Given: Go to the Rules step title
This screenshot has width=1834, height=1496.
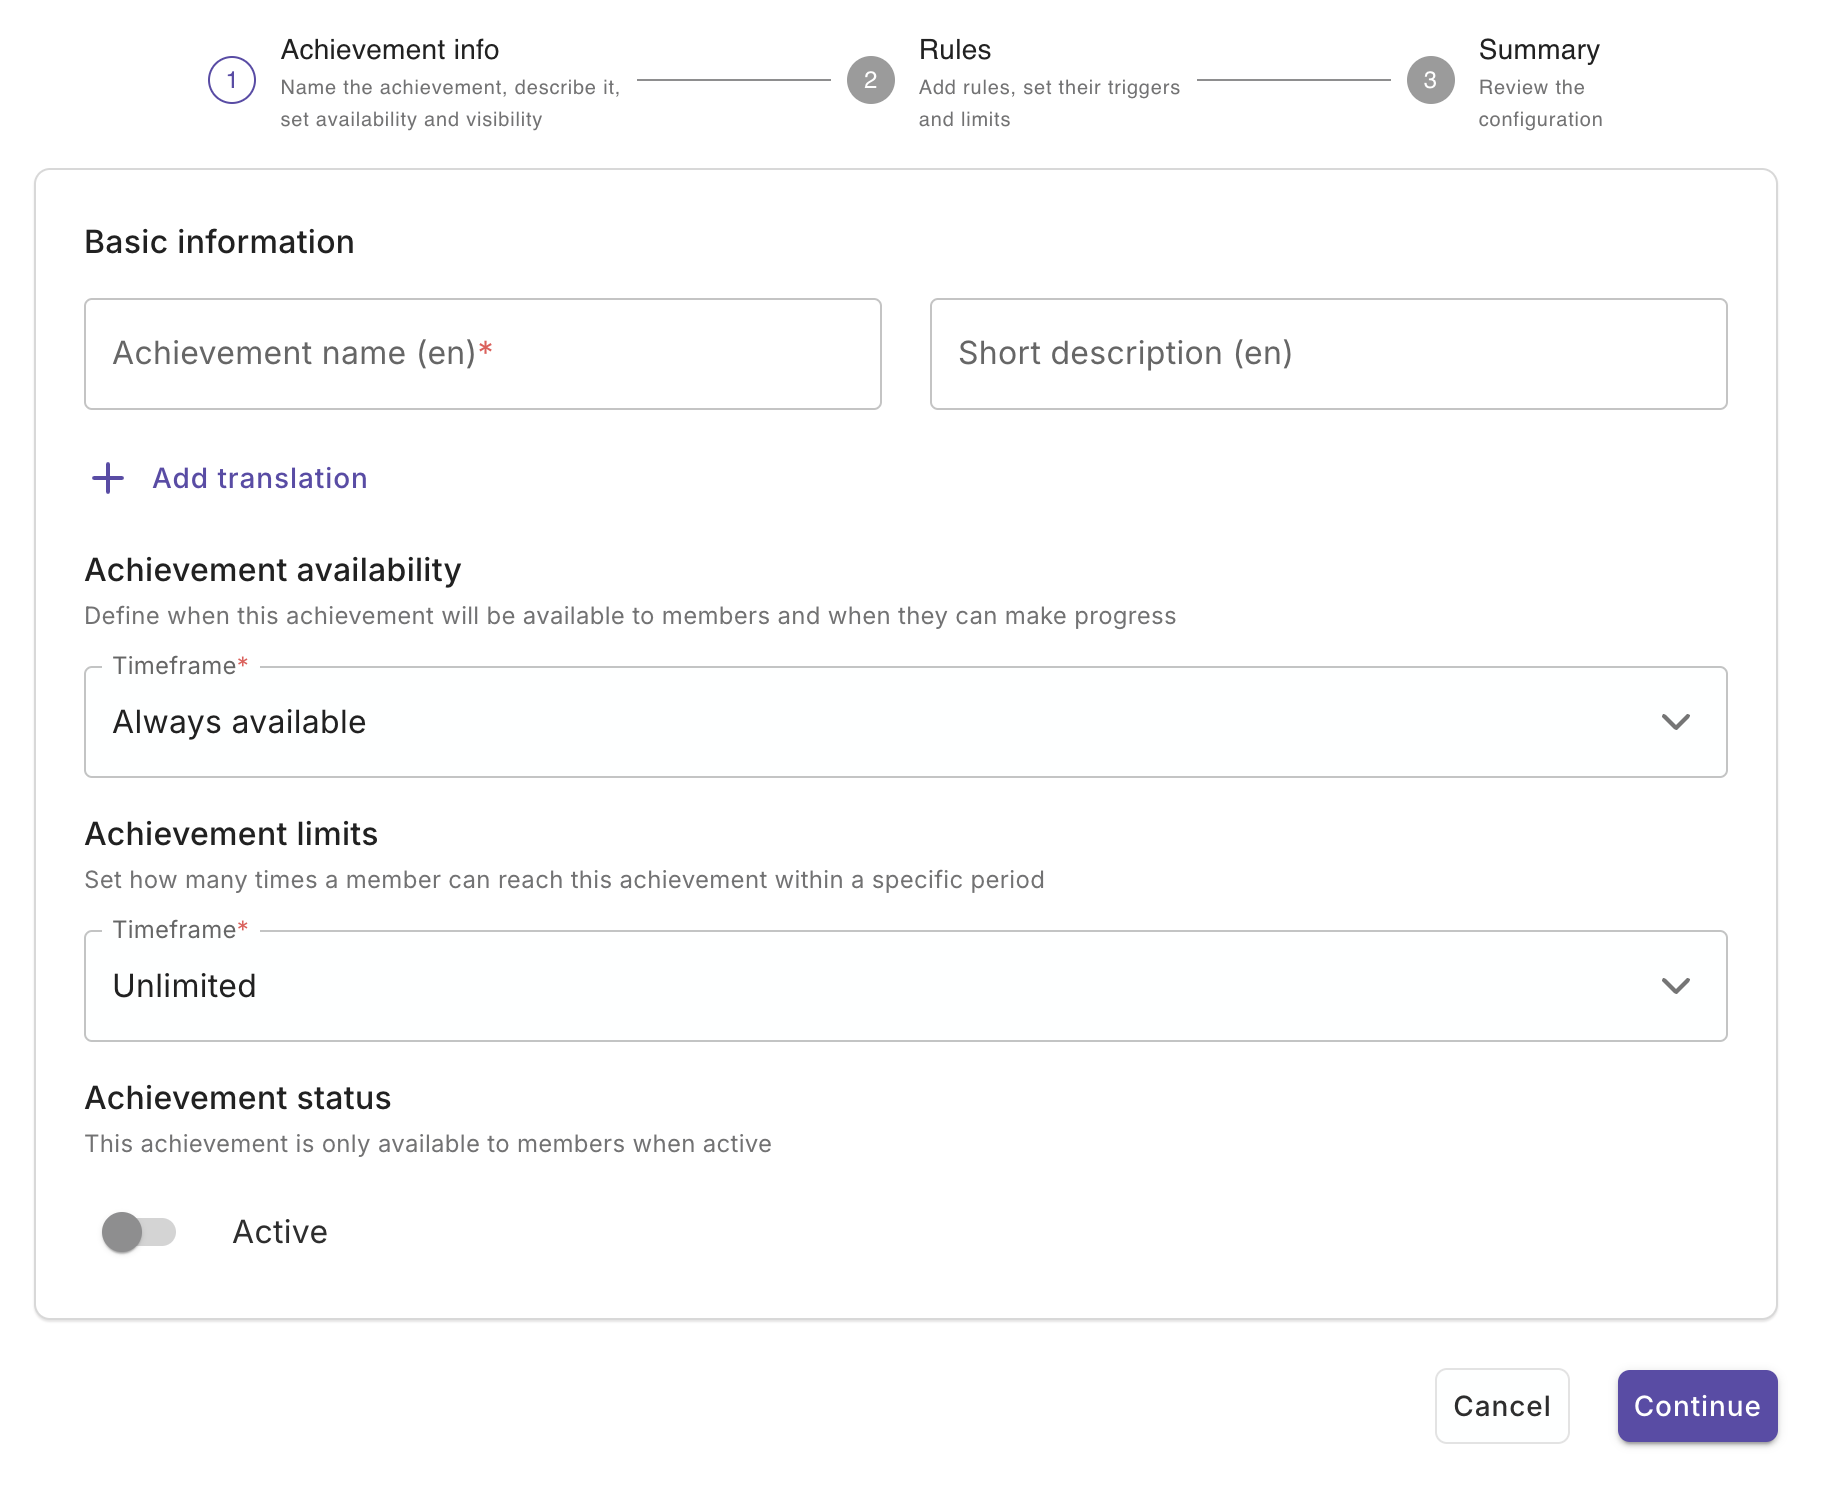Looking at the screenshot, I should [x=954, y=50].
